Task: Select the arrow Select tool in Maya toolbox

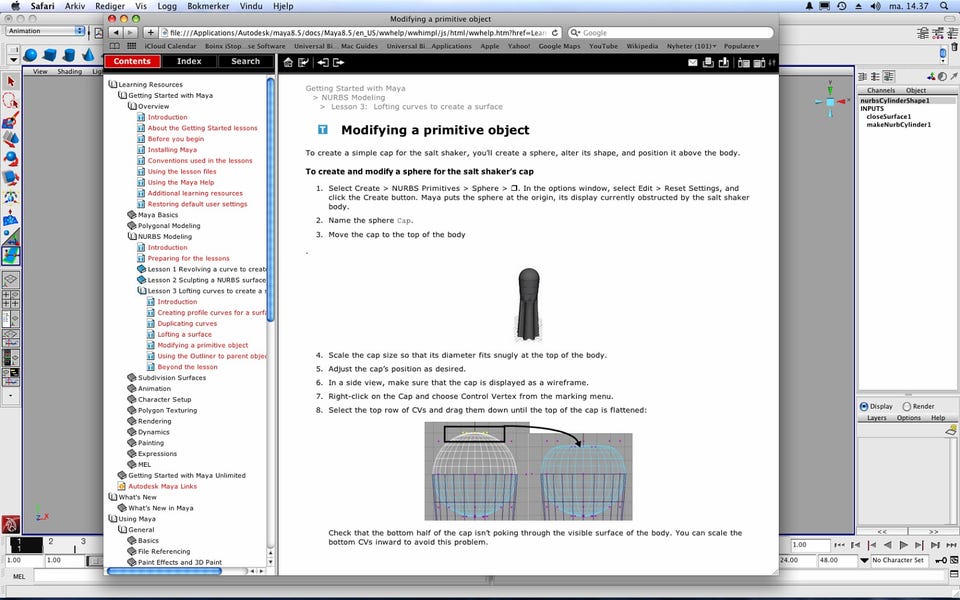Action: (x=10, y=81)
